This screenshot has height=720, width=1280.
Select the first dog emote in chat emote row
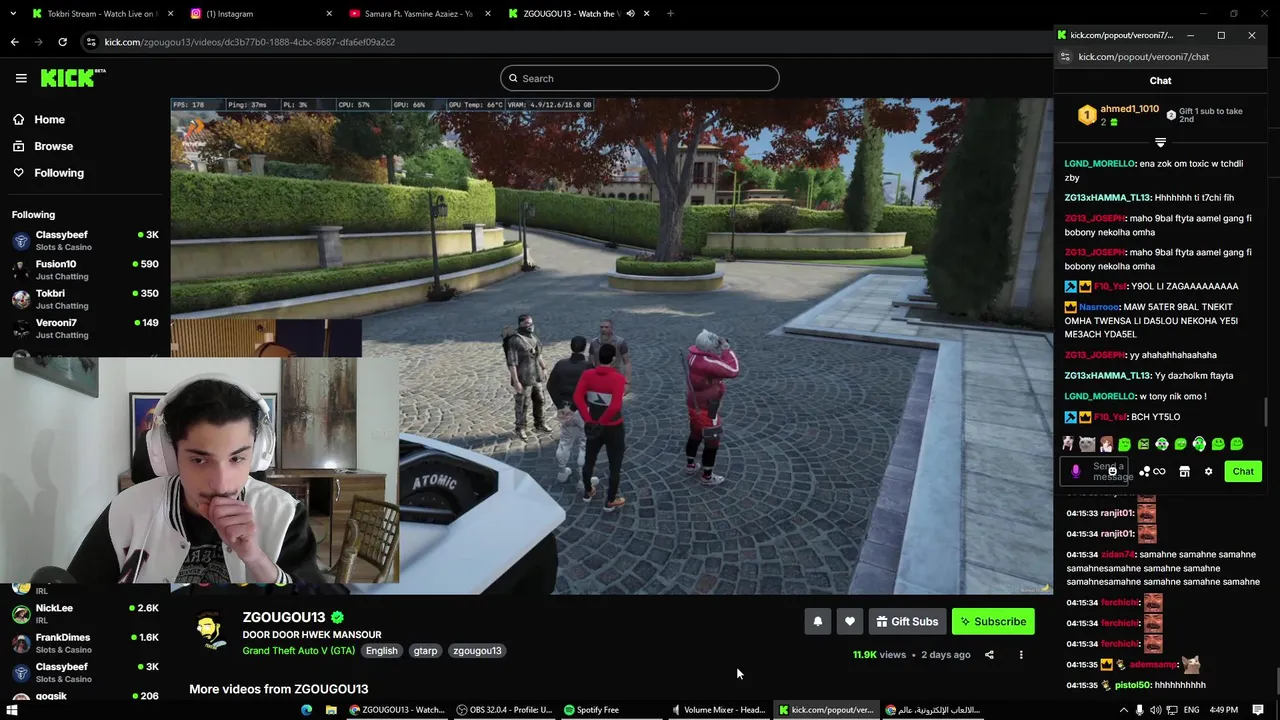[1068, 444]
